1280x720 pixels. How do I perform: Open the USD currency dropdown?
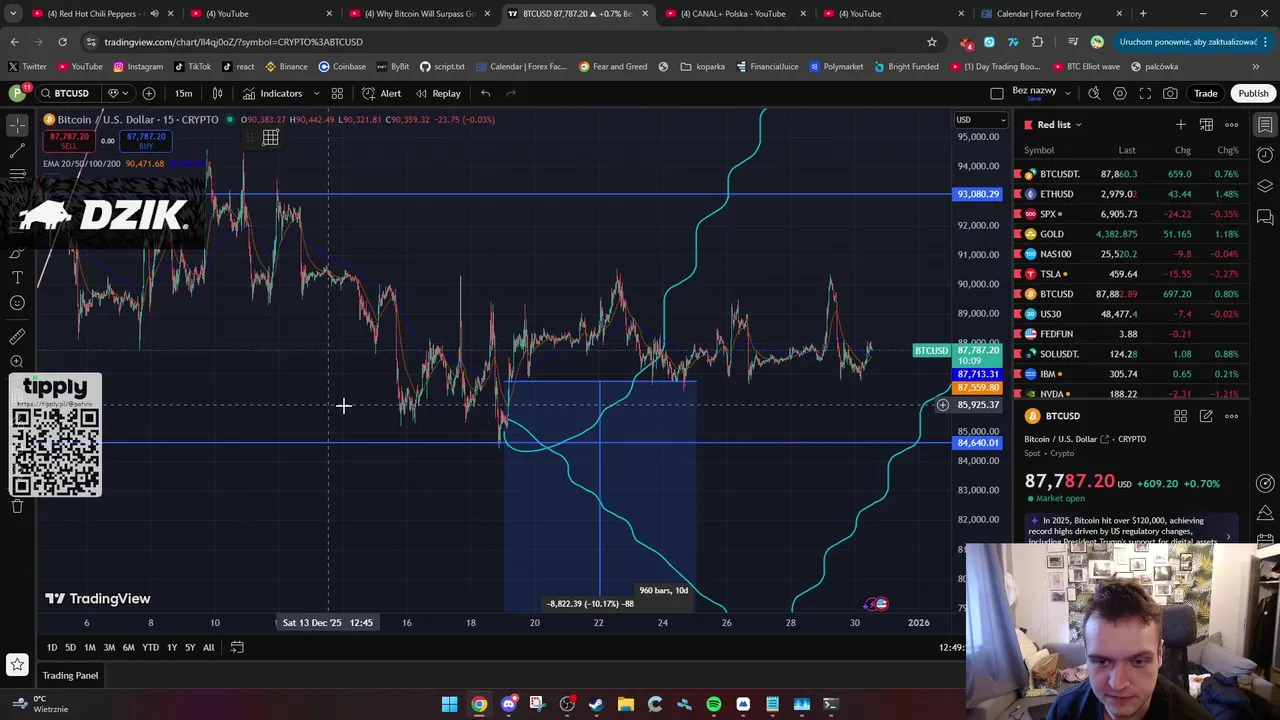[x=980, y=120]
